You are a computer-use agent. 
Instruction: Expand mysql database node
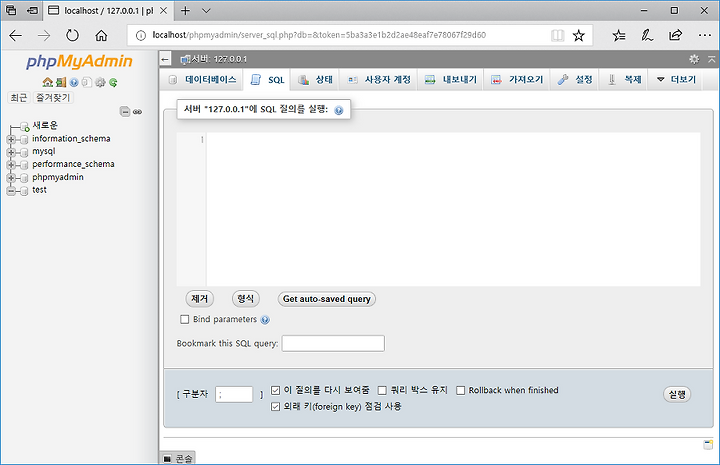tap(11, 152)
